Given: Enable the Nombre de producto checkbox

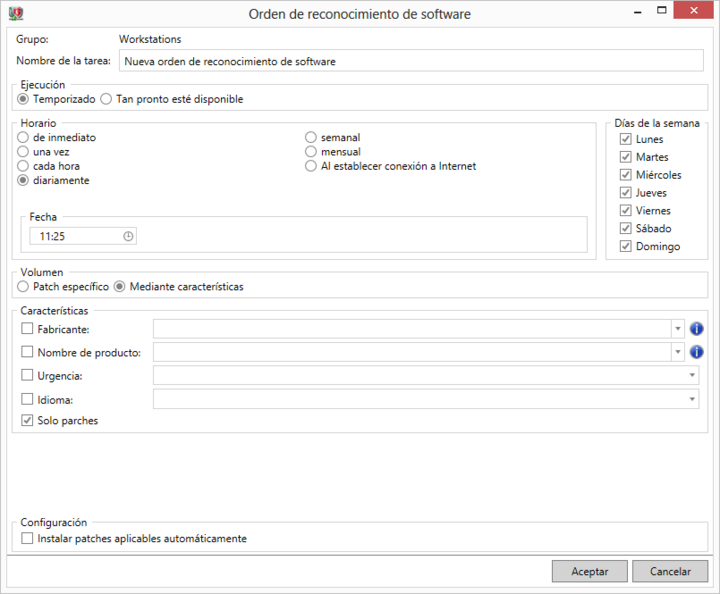Looking at the screenshot, I should [27, 352].
